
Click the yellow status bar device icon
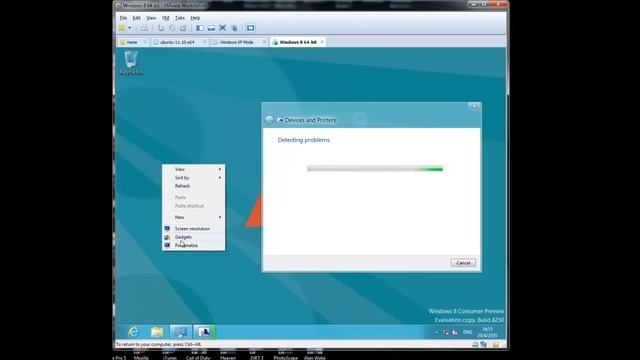point(496,345)
